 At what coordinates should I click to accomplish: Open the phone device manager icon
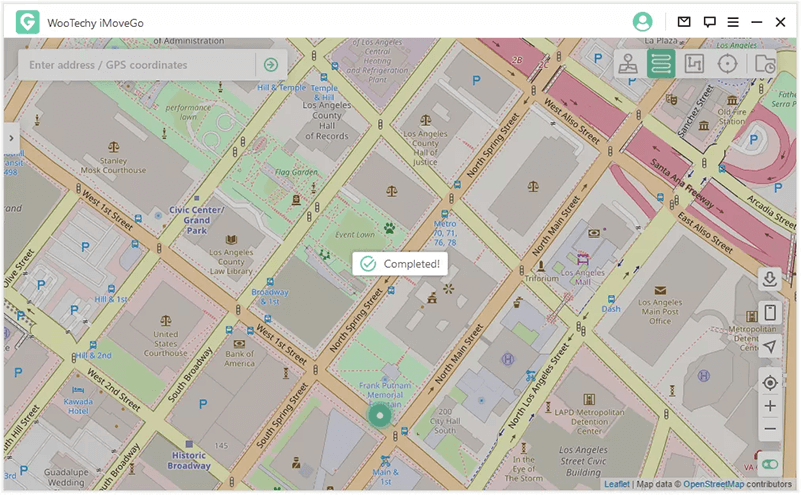pos(769,313)
